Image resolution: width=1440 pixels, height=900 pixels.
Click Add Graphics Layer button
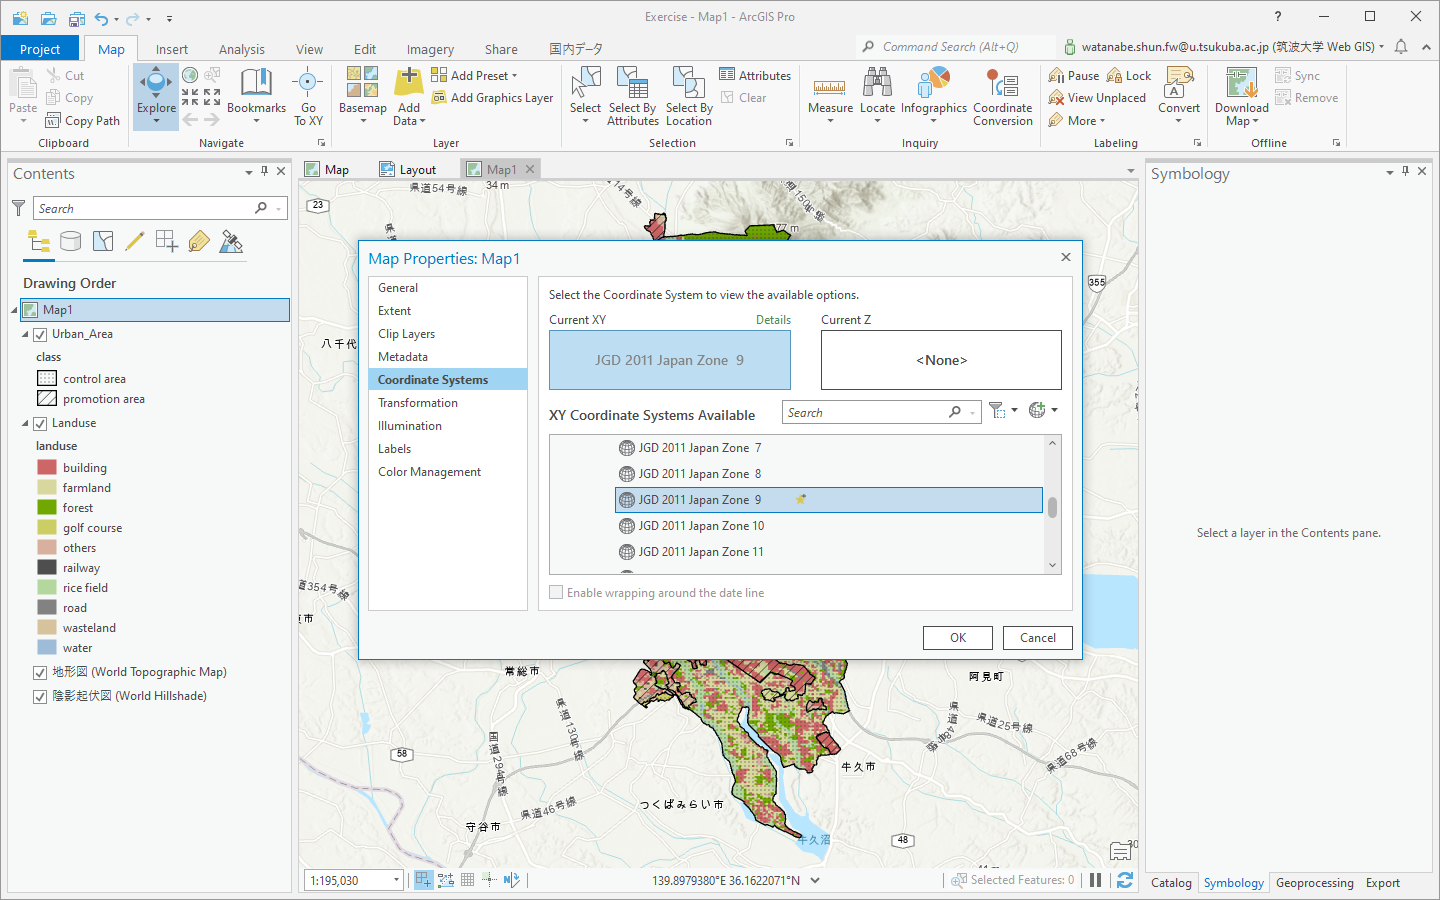[492, 98]
